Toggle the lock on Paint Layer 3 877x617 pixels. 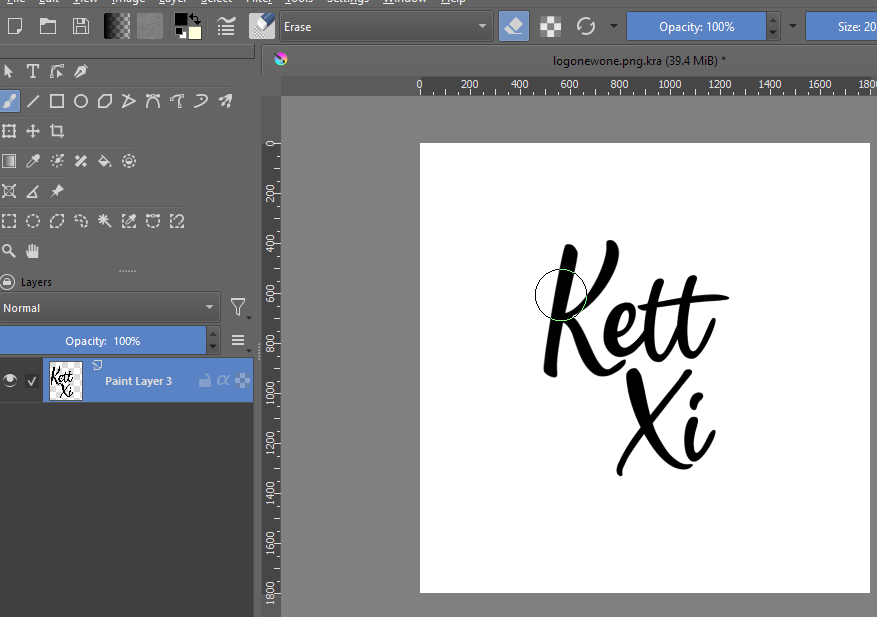point(204,381)
